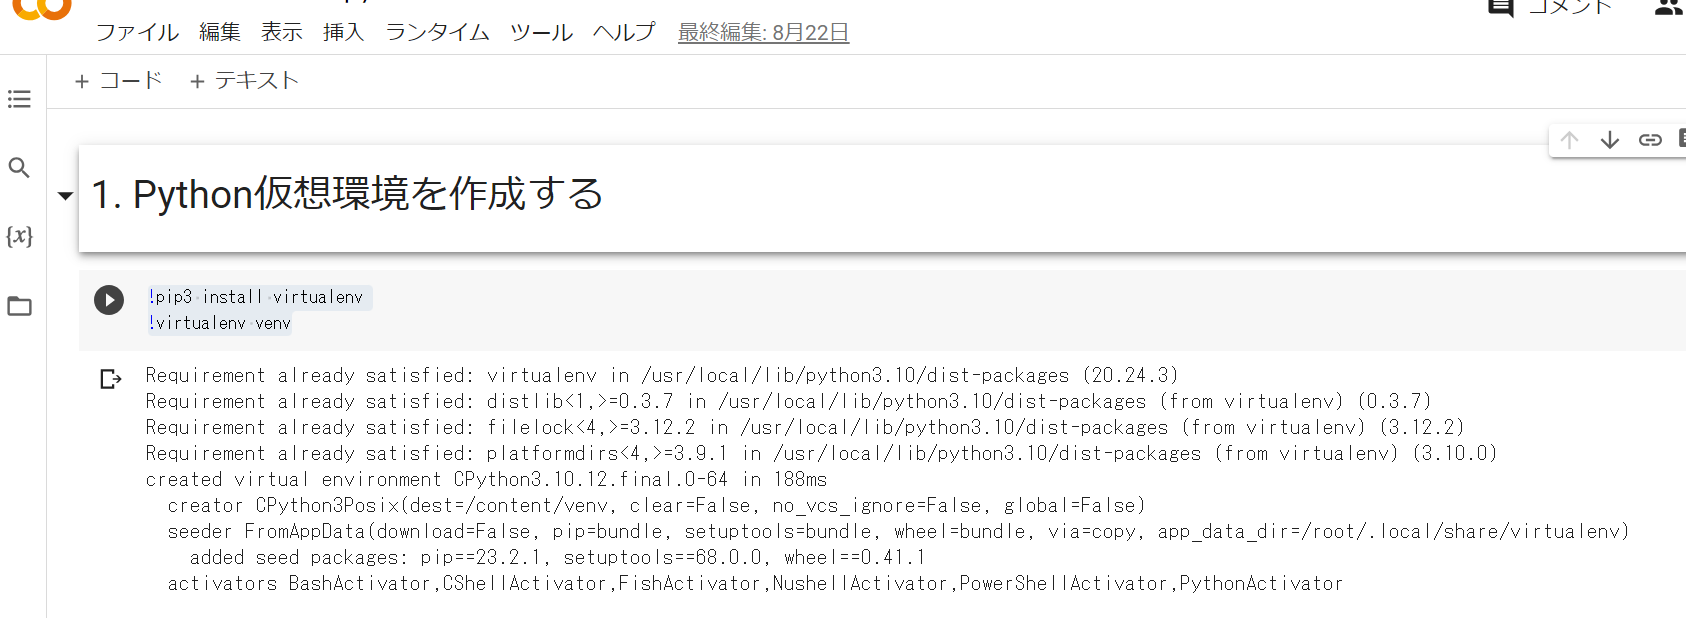Click the cell output clear icon
The width and height of the screenshot is (1686, 618).
click(x=110, y=379)
